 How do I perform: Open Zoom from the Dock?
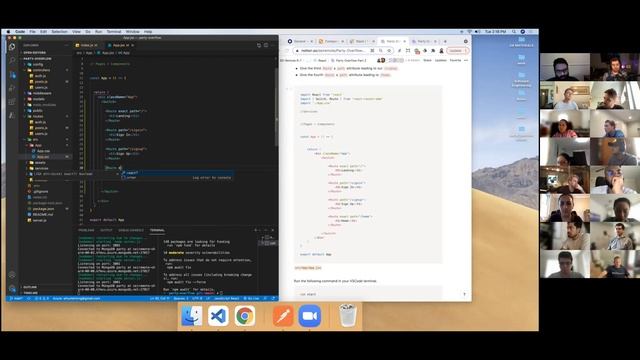[x=309, y=316]
